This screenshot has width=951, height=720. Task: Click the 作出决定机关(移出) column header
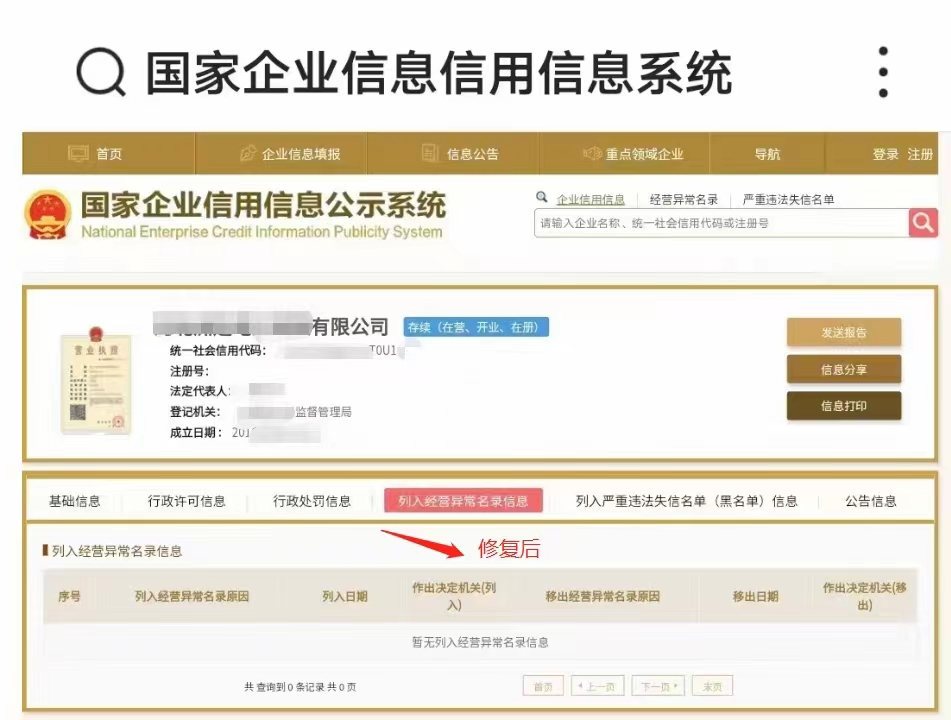pos(864,596)
